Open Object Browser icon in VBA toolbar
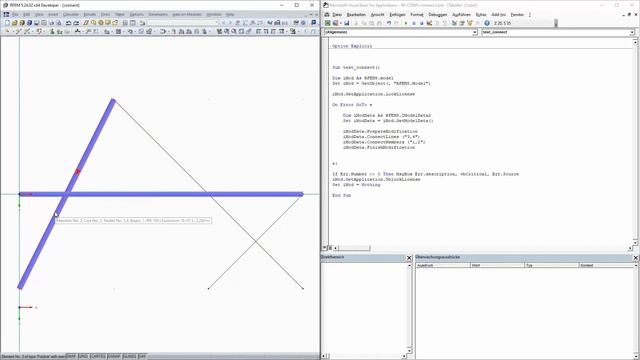 (469, 23)
